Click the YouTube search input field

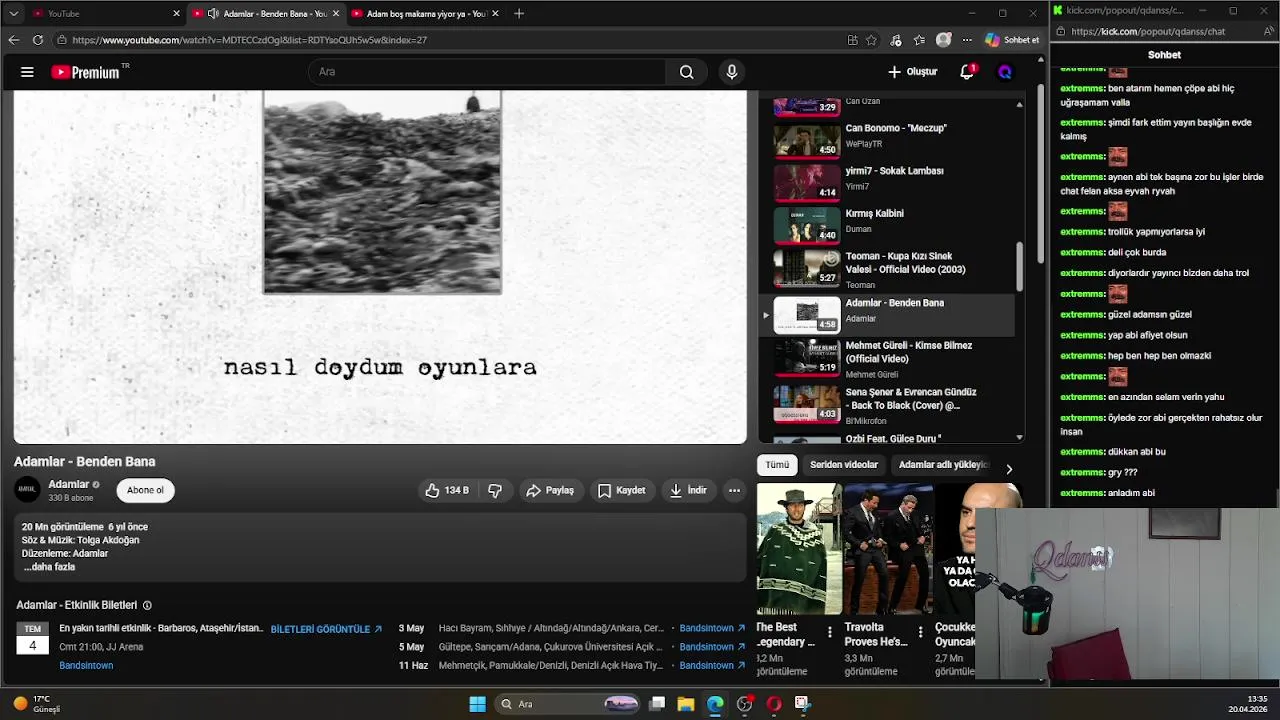point(486,72)
